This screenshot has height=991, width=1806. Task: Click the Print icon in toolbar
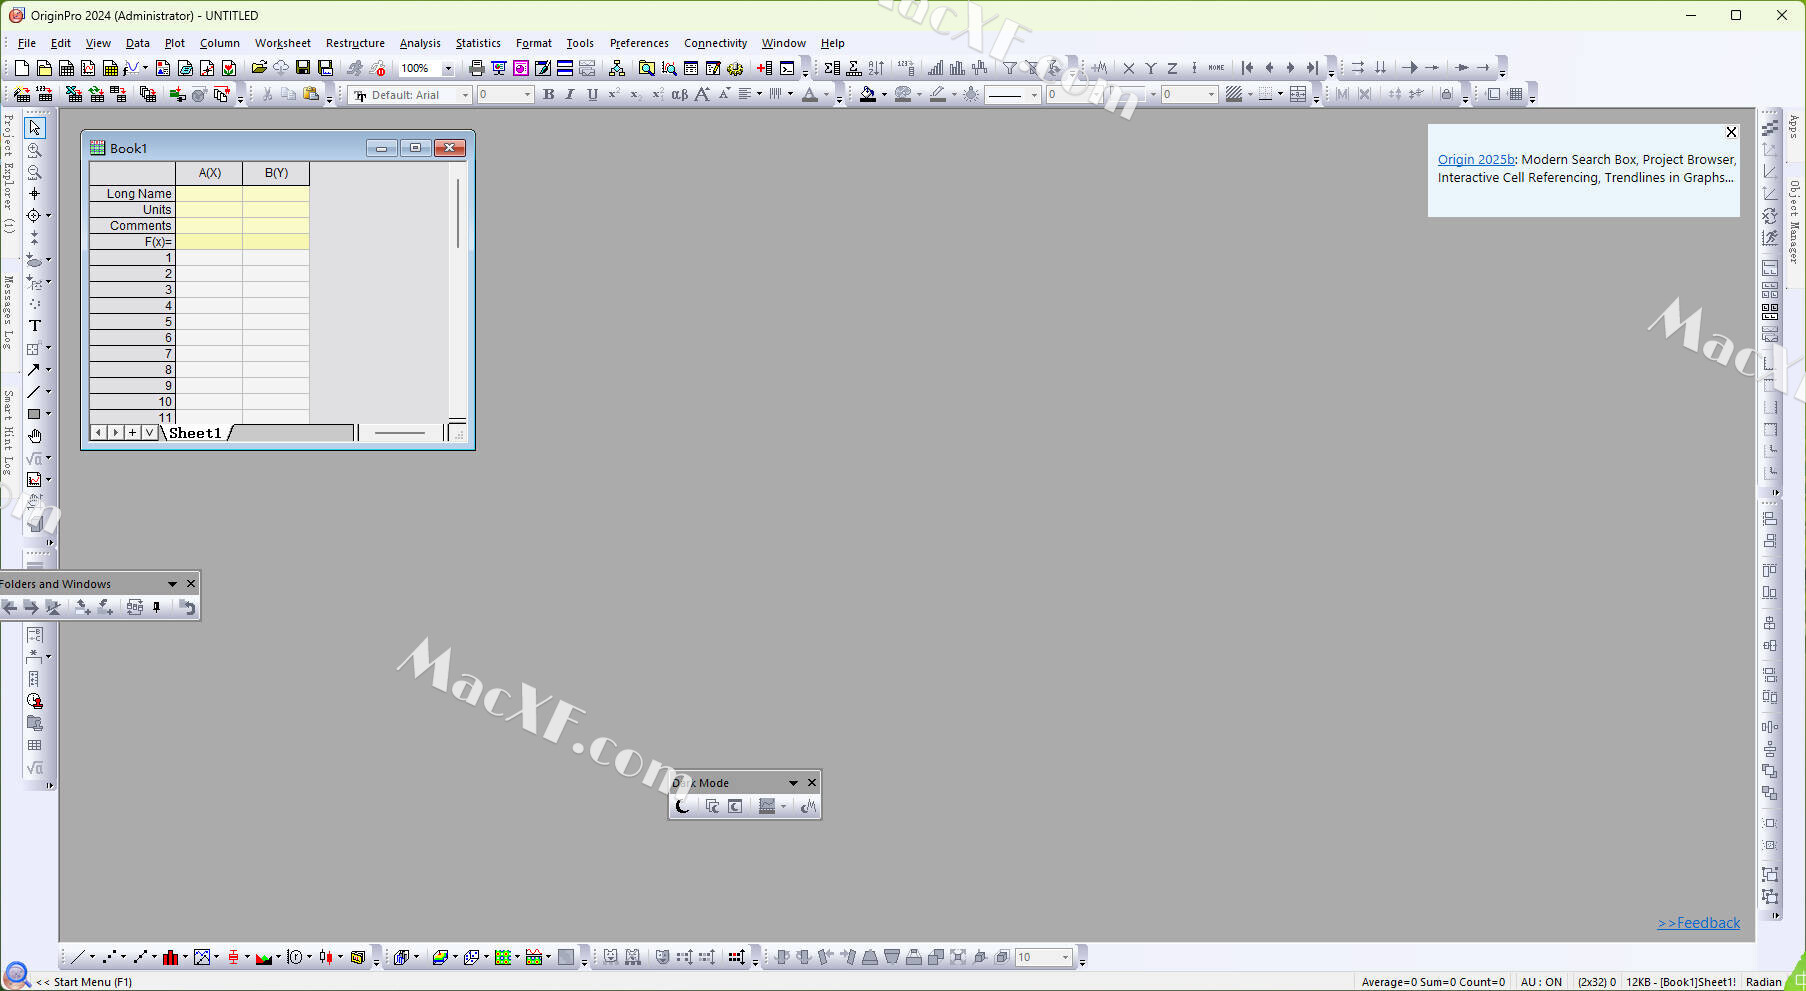tap(477, 68)
